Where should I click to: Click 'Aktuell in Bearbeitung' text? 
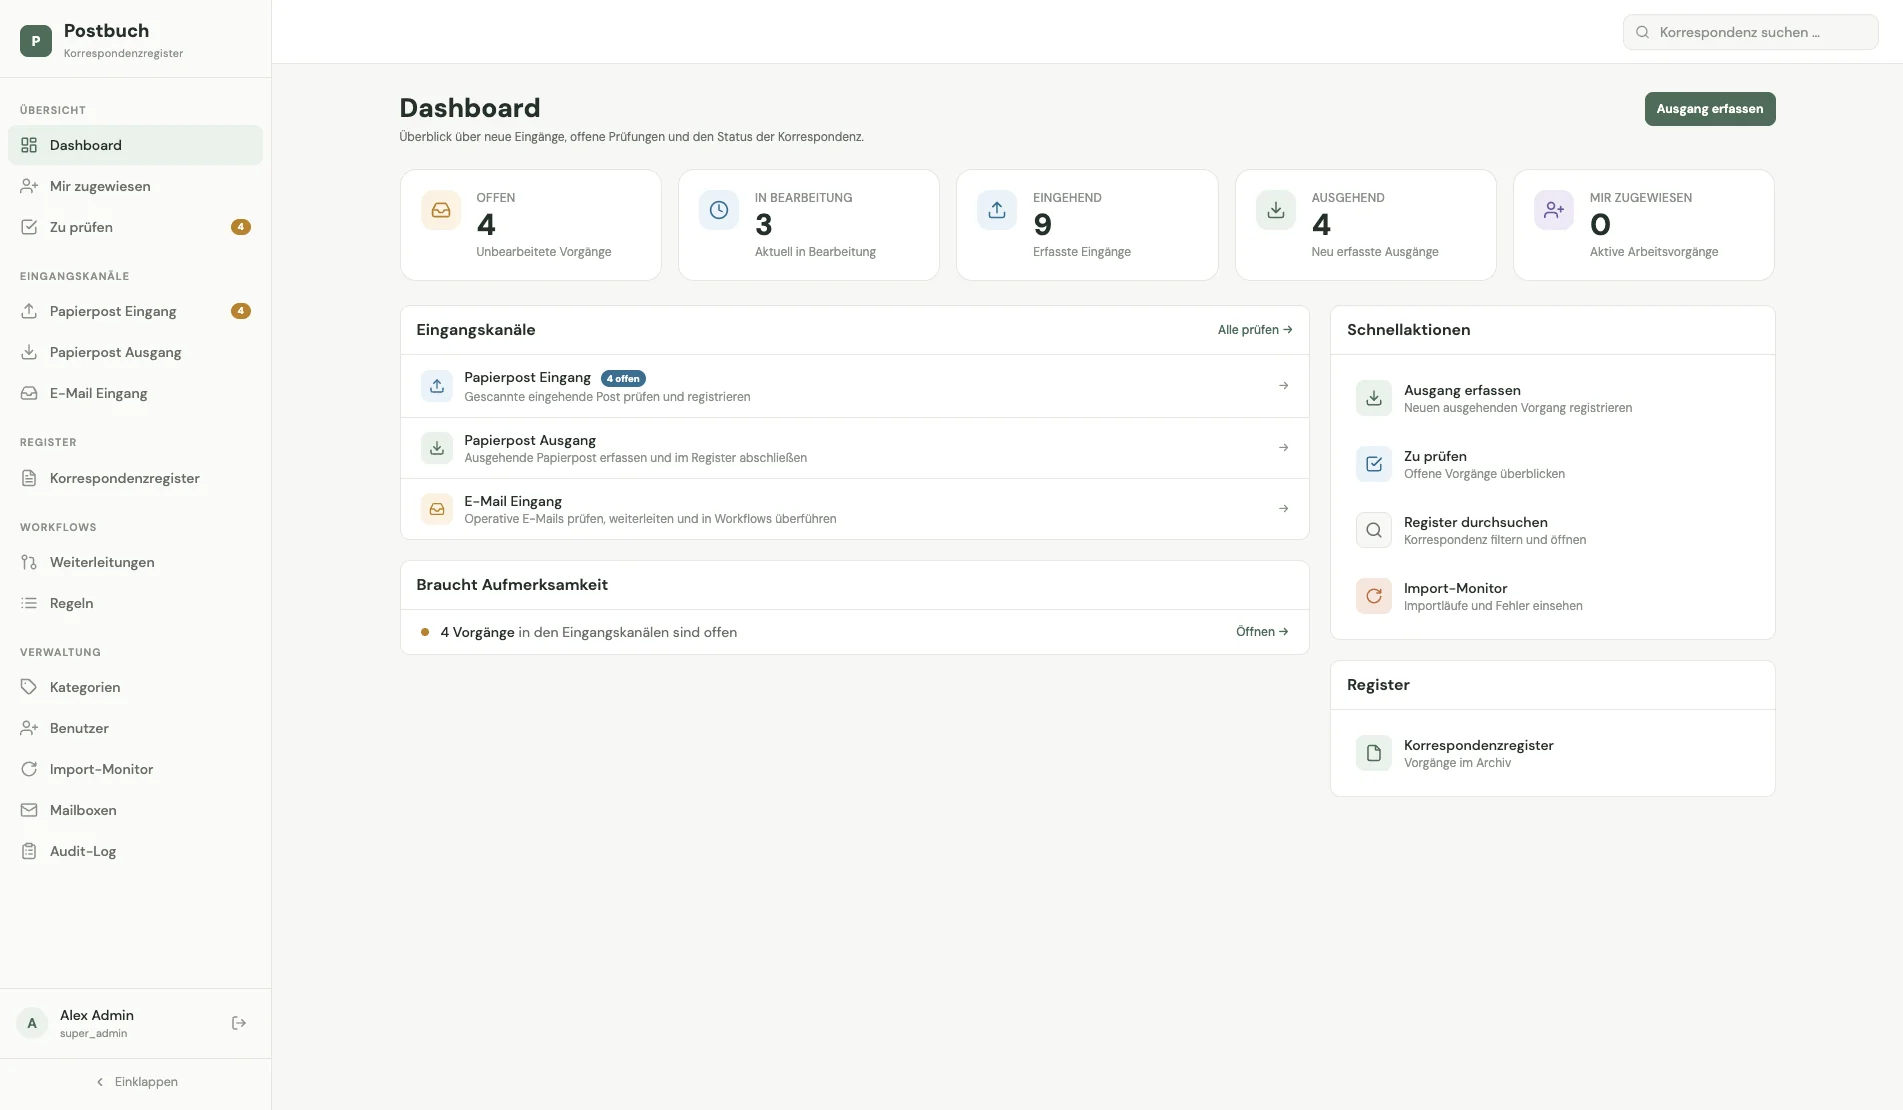[x=815, y=252]
